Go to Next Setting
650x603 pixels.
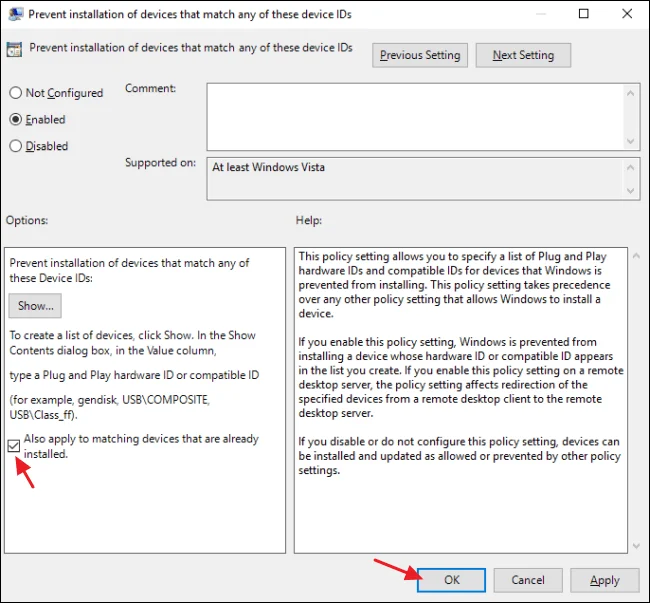(x=523, y=55)
